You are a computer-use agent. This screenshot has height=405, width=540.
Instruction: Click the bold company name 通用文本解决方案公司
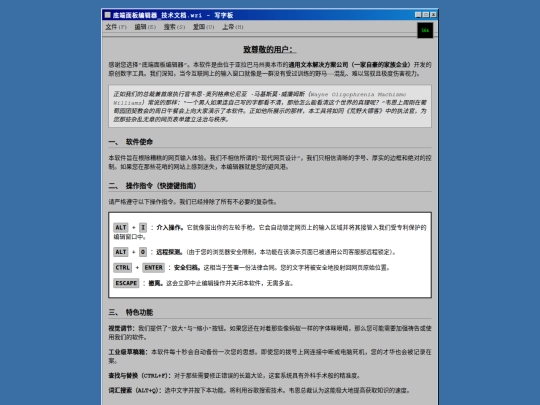(x=318, y=64)
